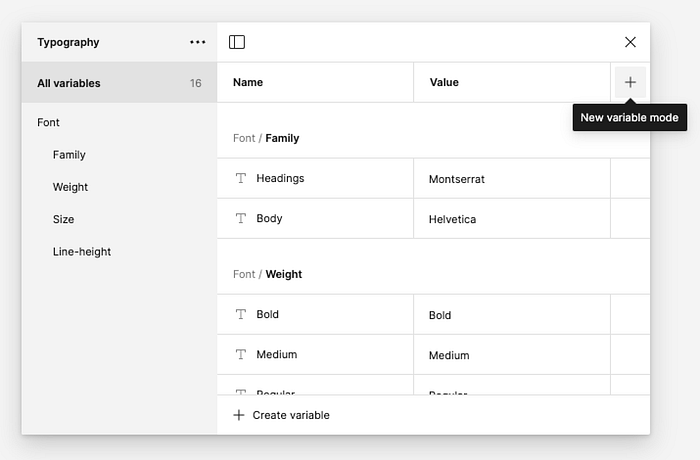Click the string type icon beside Body

coord(240,218)
